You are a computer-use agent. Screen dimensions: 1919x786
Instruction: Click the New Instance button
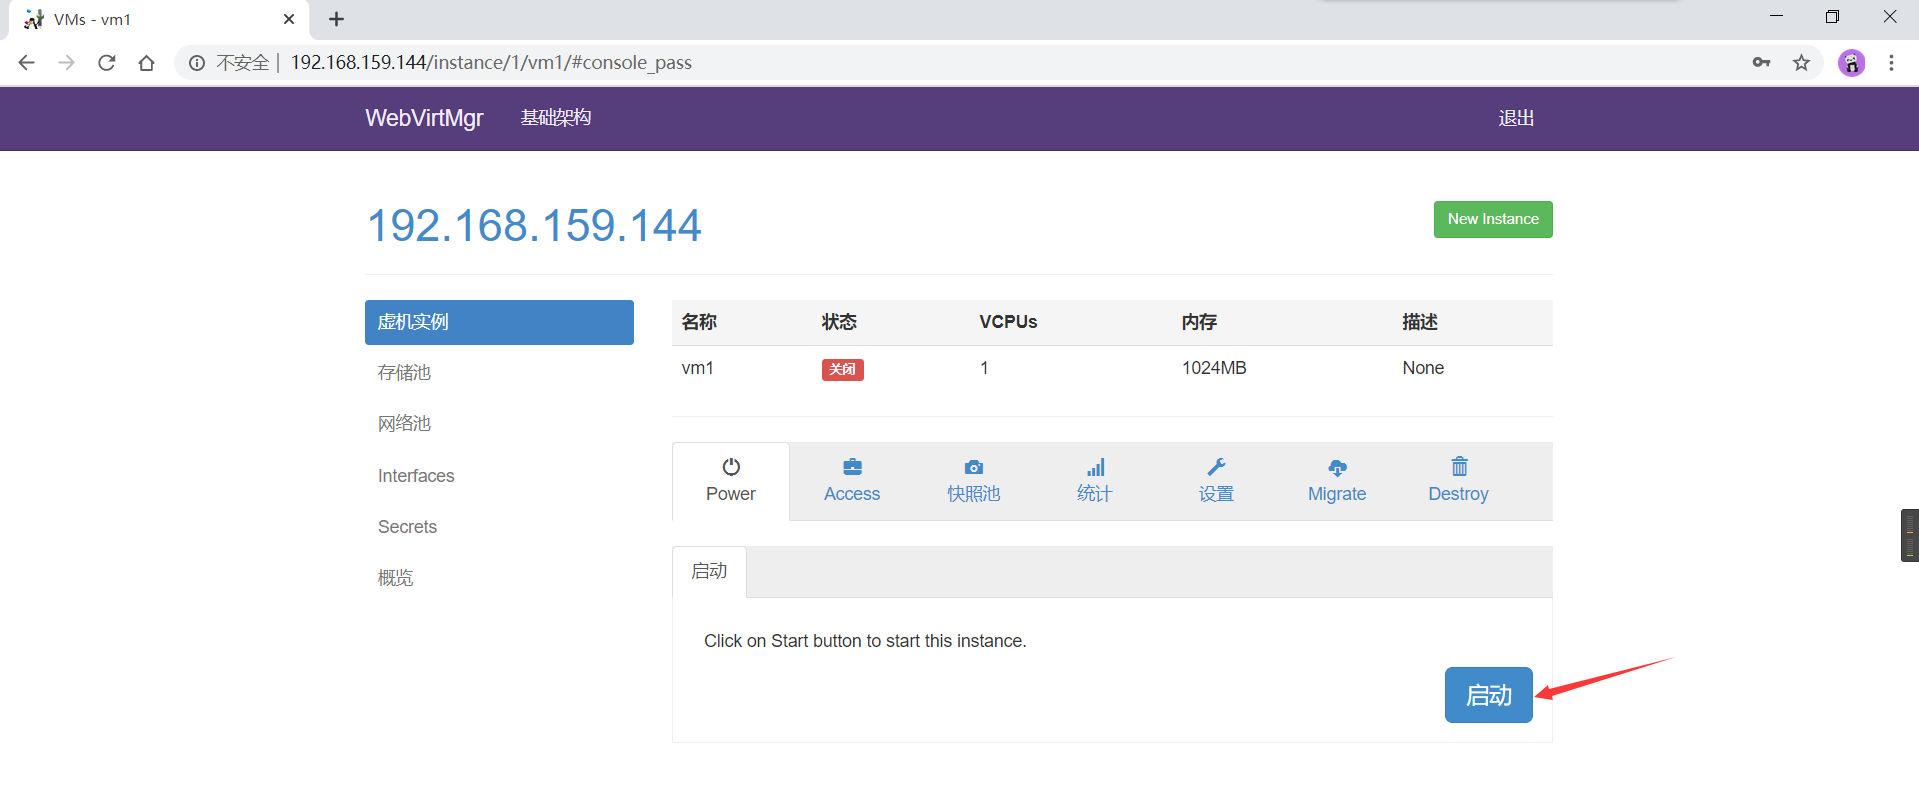(1493, 219)
